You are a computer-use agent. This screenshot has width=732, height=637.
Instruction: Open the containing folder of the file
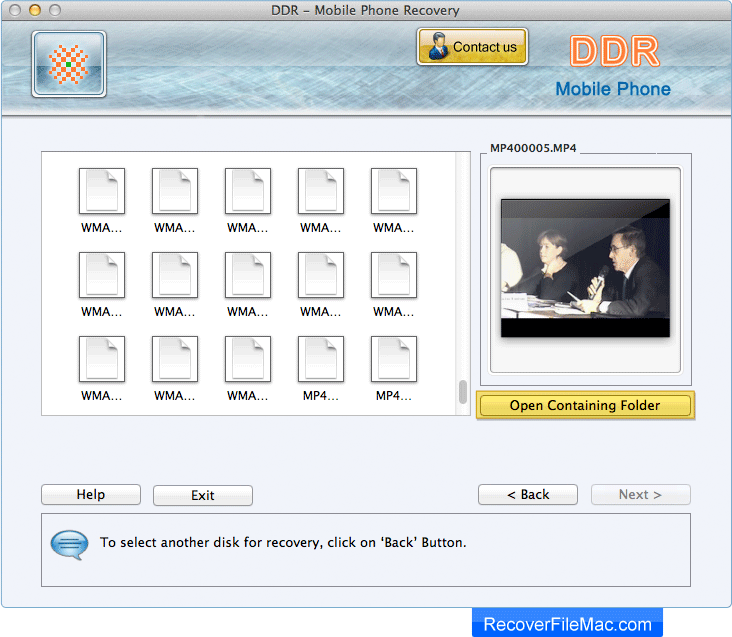(585, 405)
